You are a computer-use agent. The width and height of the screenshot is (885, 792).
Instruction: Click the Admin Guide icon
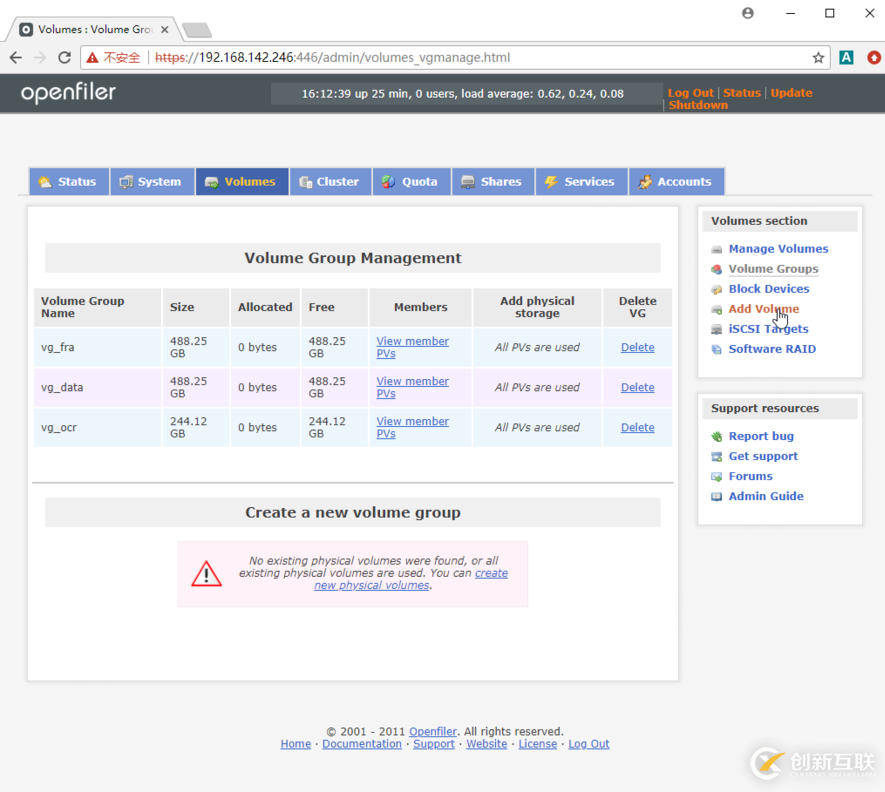pyautogui.click(x=716, y=496)
